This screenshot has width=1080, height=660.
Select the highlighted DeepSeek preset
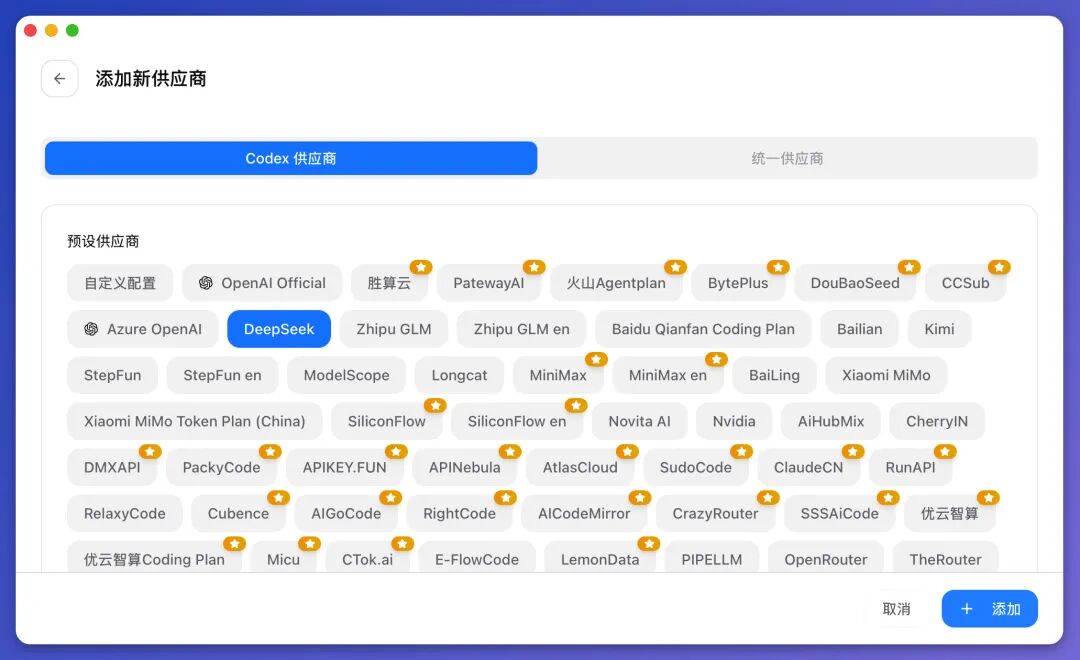click(x=279, y=329)
